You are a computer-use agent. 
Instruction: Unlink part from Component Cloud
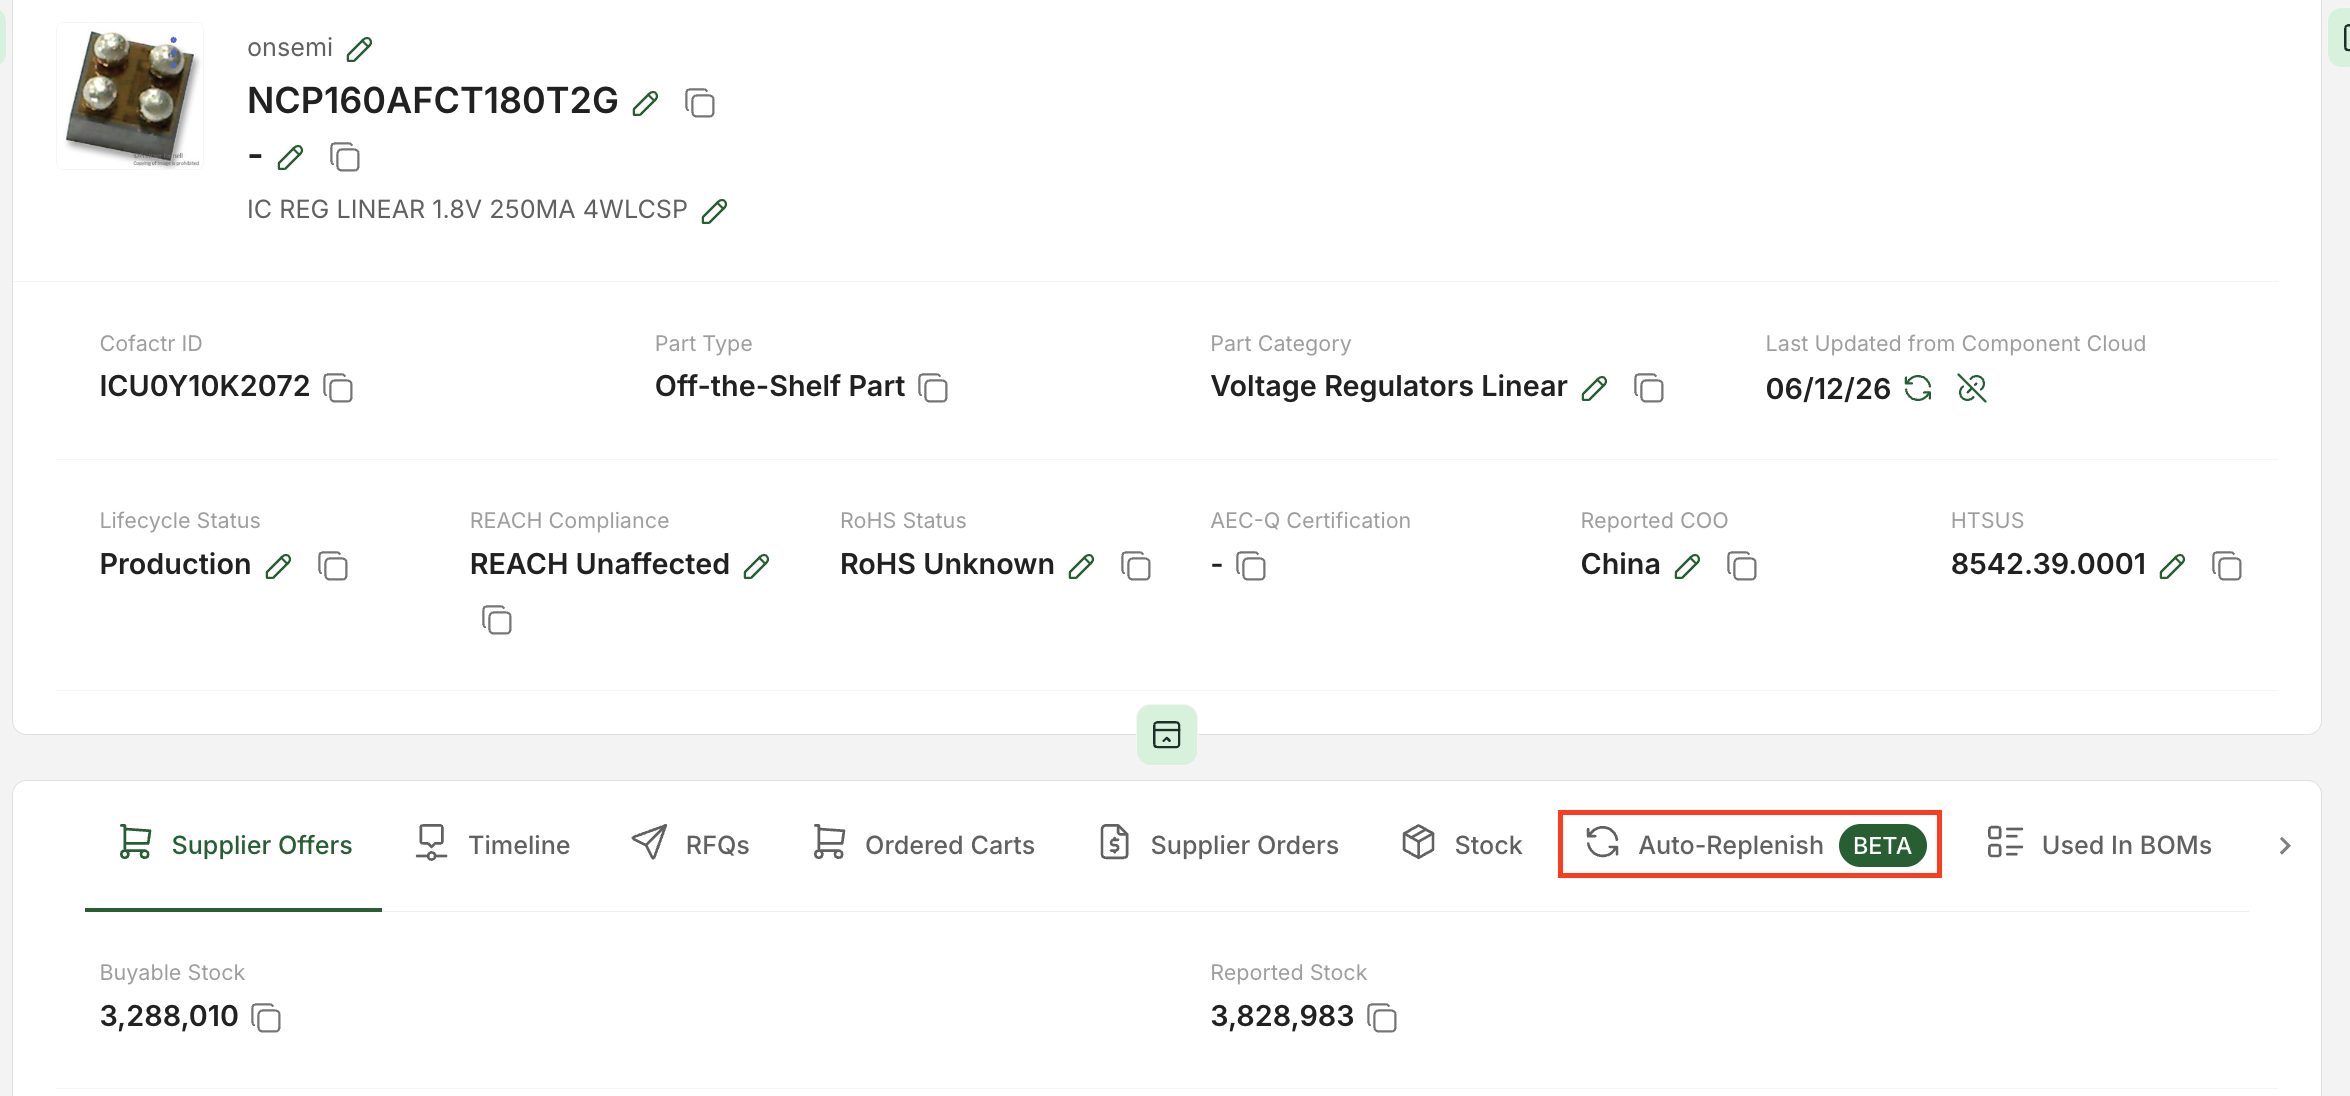coord(1972,388)
